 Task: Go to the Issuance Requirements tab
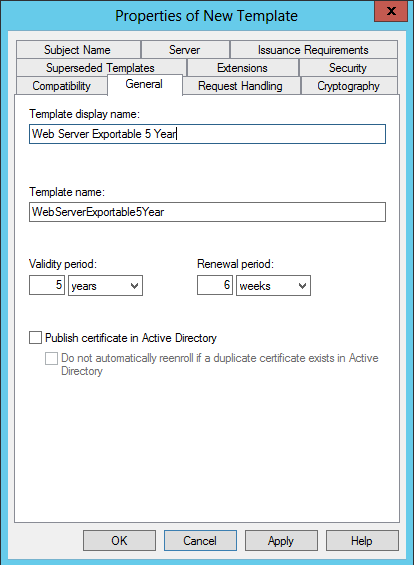313,50
